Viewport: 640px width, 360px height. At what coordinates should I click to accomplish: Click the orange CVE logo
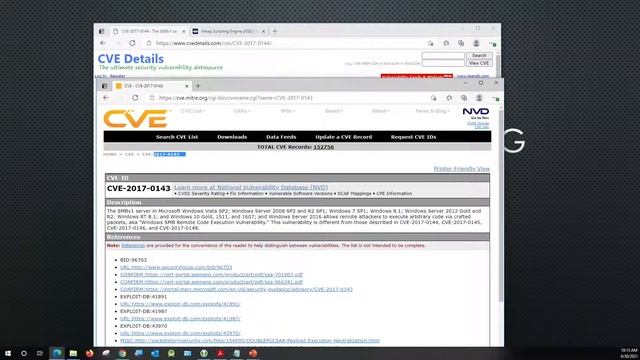pyautogui.click(x=136, y=119)
